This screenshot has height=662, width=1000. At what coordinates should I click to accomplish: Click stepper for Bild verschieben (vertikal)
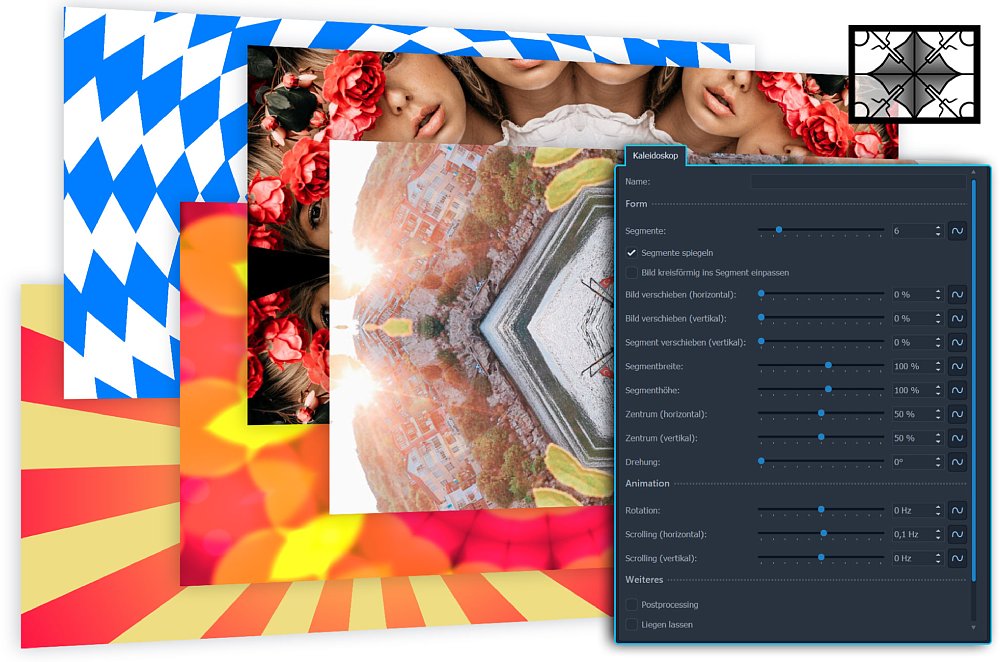click(938, 318)
